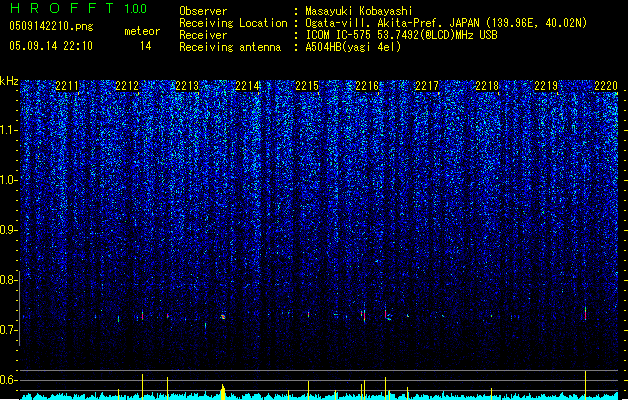Click the 1.0 frequency axis label
This screenshot has height=400, width=629.
coord(9,180)
